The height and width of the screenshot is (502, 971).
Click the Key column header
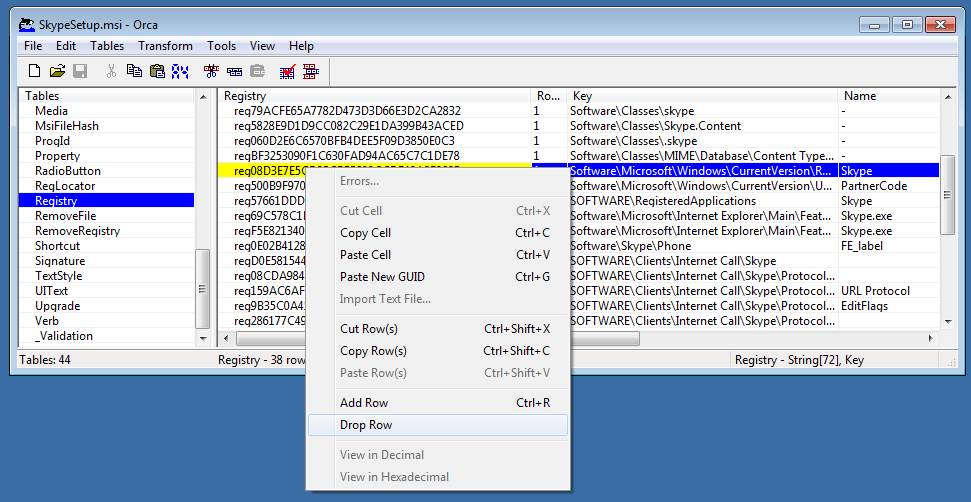tap(702, 96)
